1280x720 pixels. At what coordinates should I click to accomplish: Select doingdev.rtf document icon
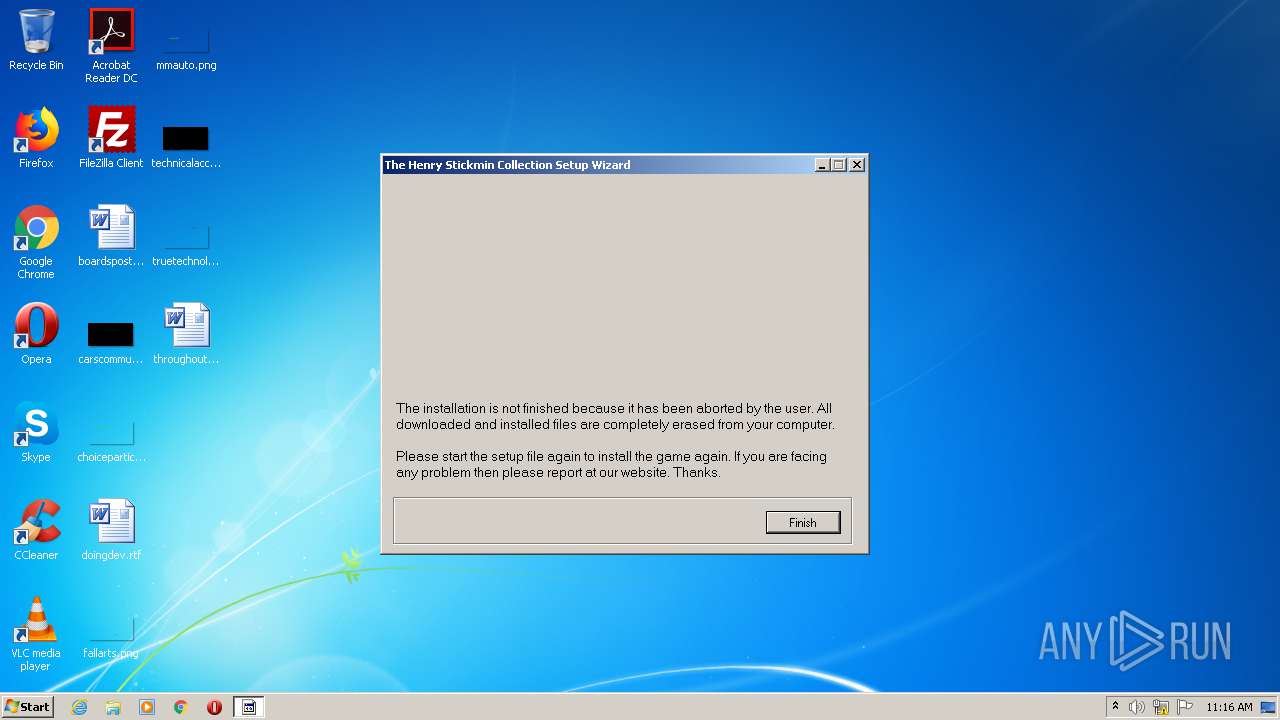(x=111, y=531)
